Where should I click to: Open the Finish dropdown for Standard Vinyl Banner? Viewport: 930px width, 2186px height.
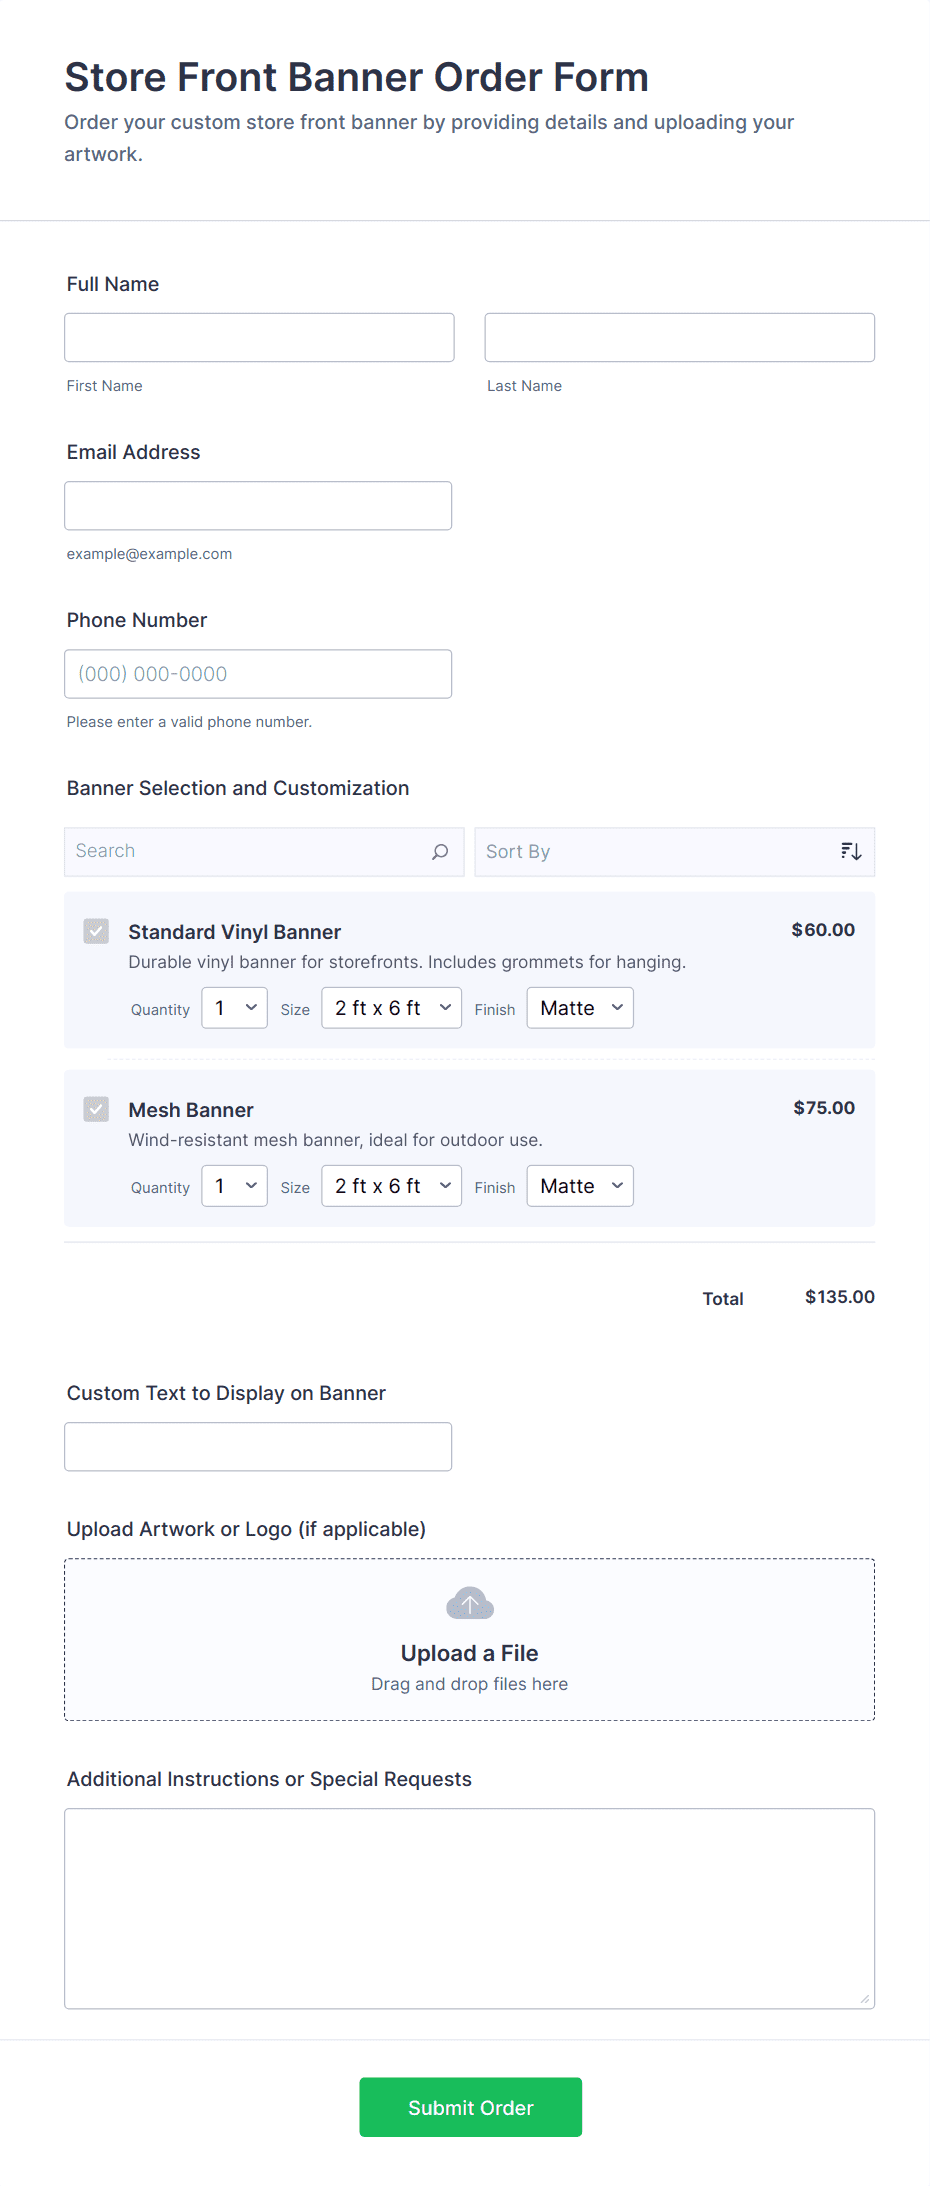pyautogui.click(x=580, y=1007)
